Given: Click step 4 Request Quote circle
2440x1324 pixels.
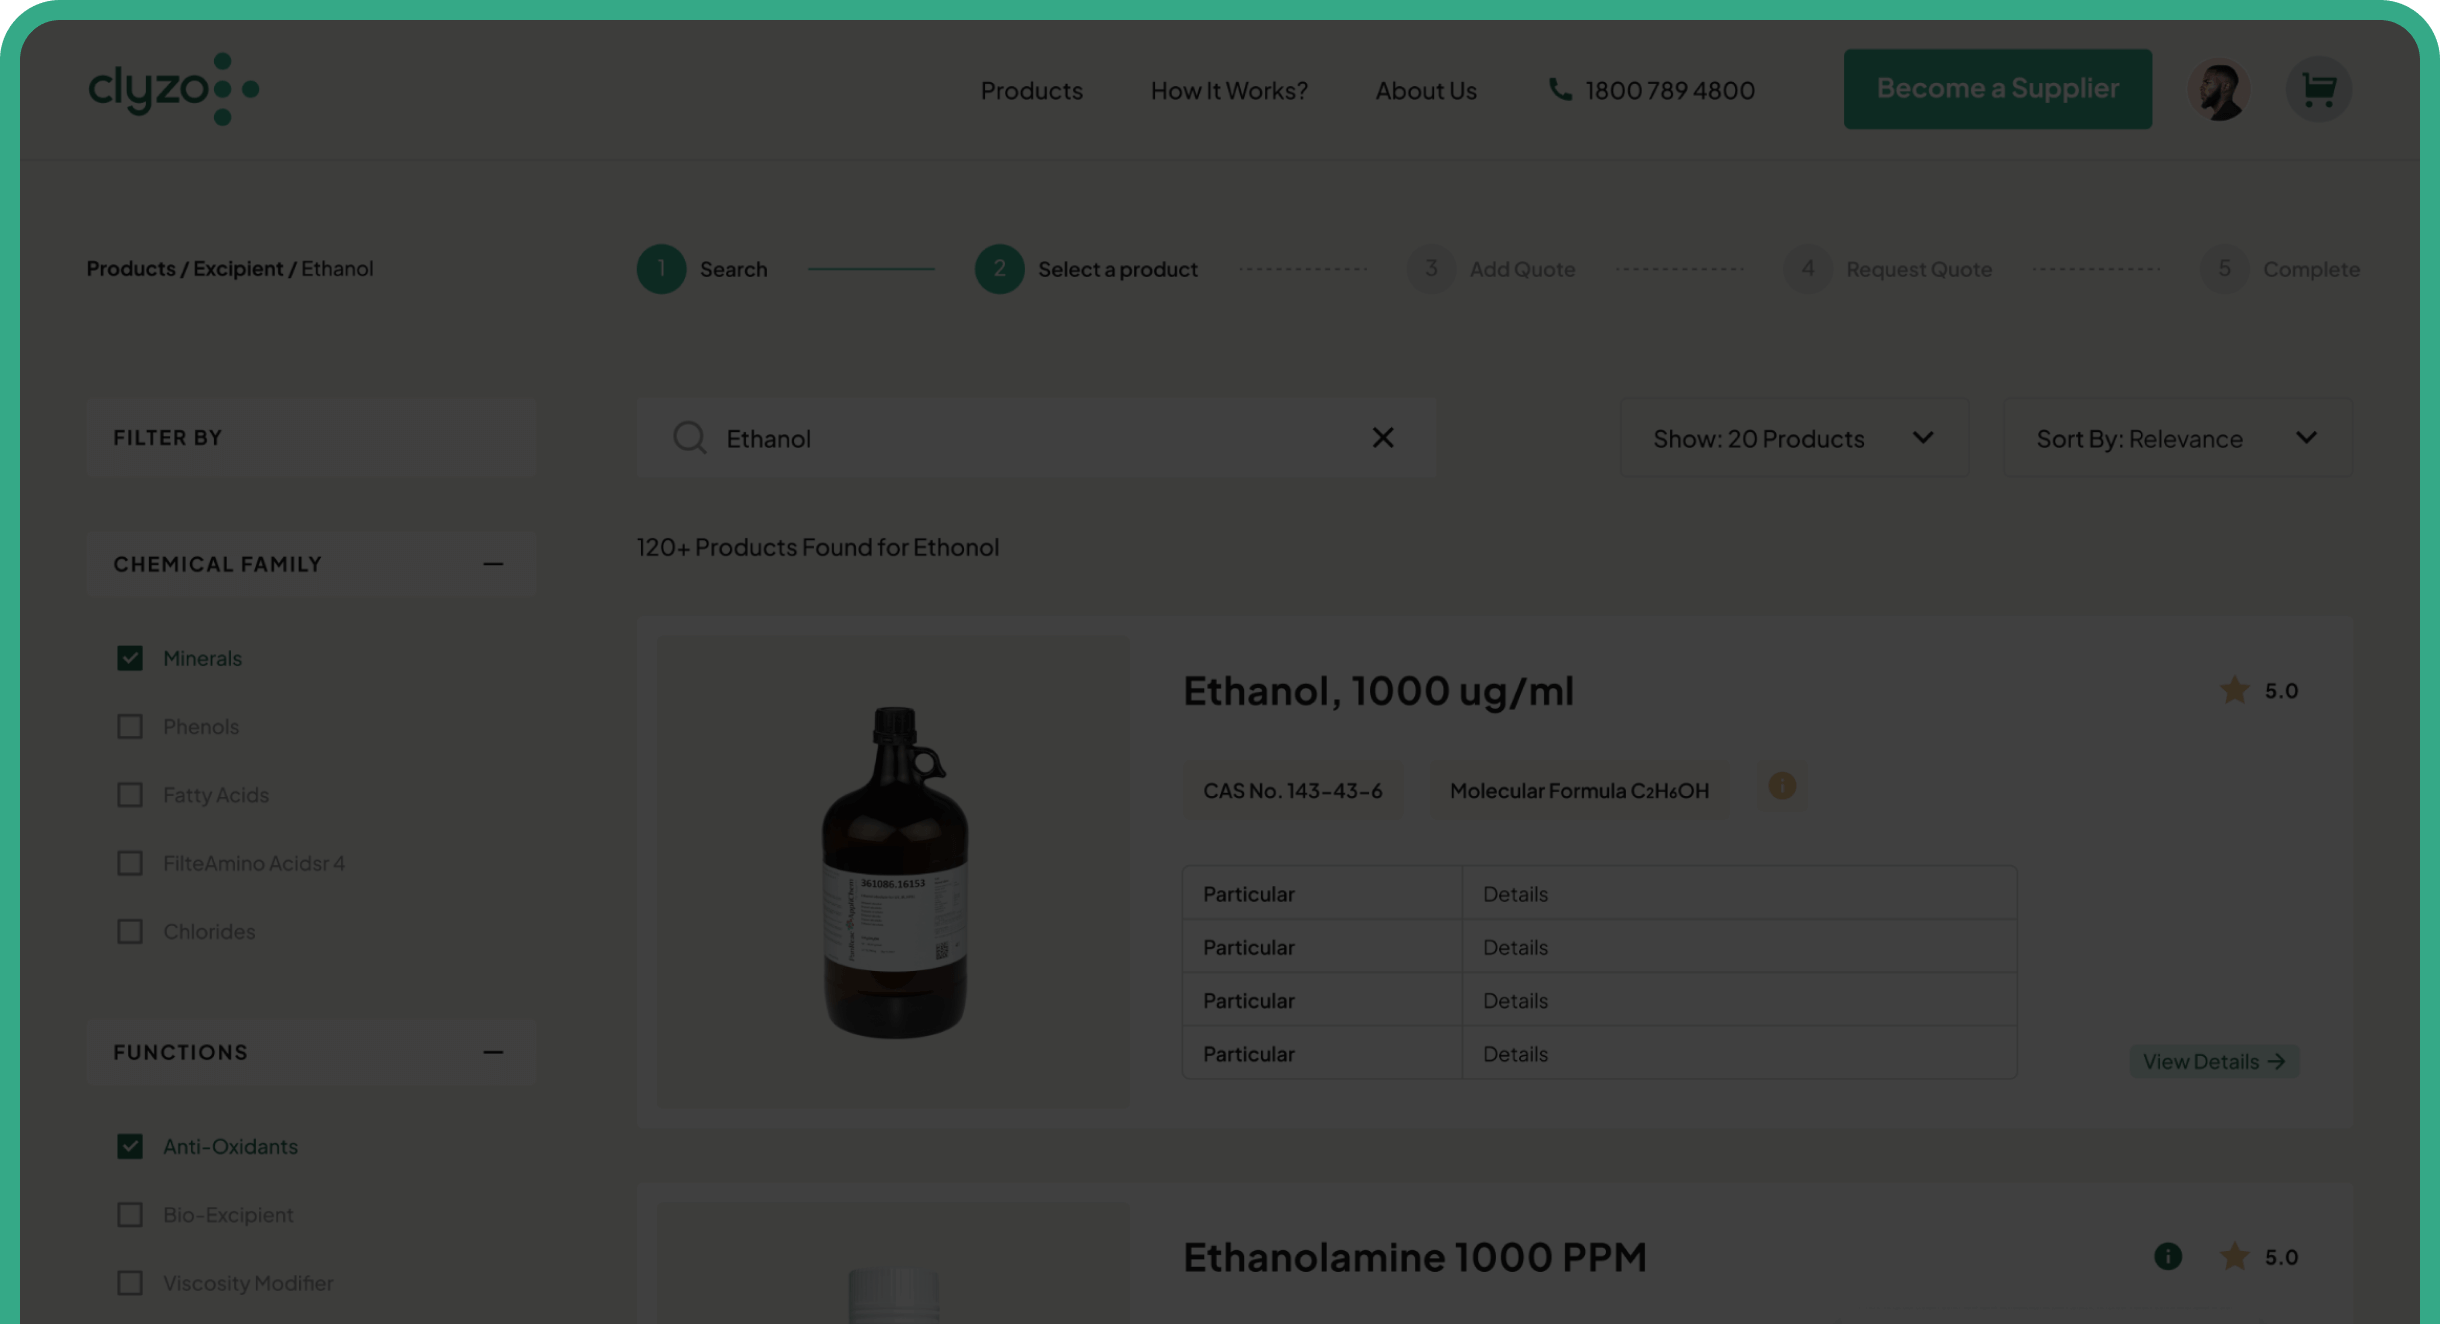Looking at the screenshot, I should coord(1807,269).
